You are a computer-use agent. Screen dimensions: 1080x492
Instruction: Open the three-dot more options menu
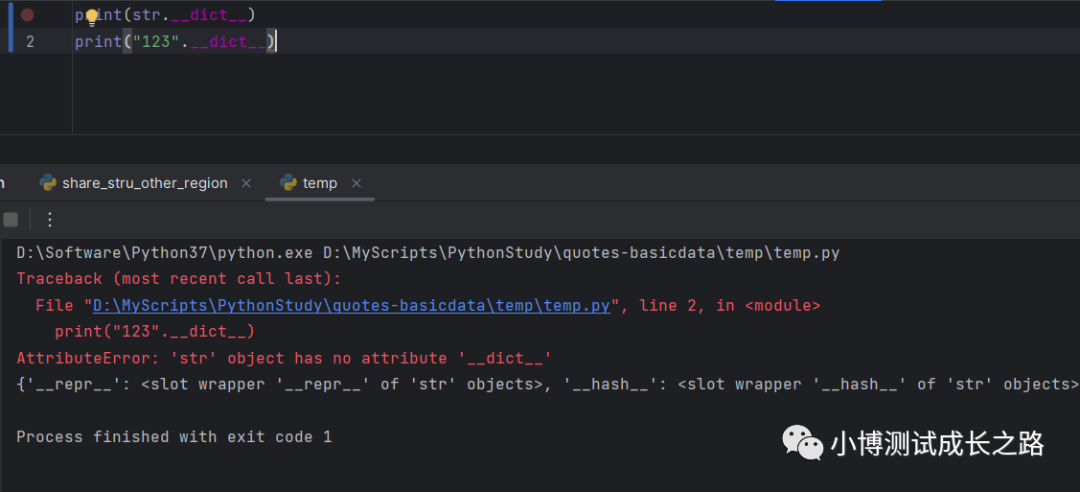[x=50, y=219]
